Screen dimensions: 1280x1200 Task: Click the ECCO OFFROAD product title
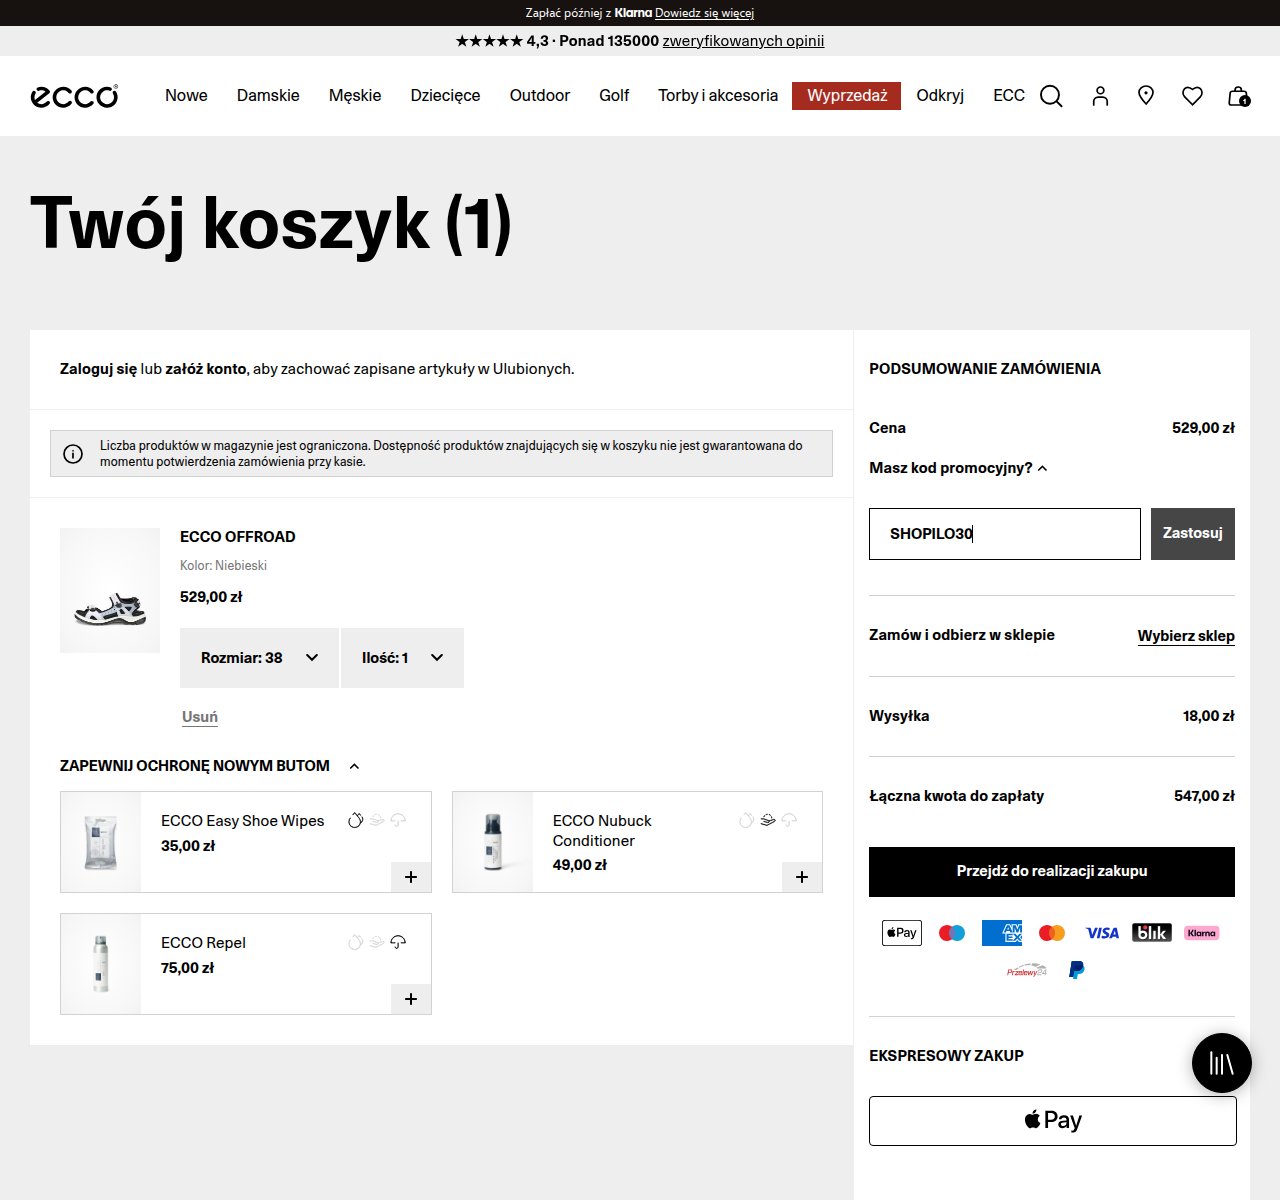(x=238, y=537)
